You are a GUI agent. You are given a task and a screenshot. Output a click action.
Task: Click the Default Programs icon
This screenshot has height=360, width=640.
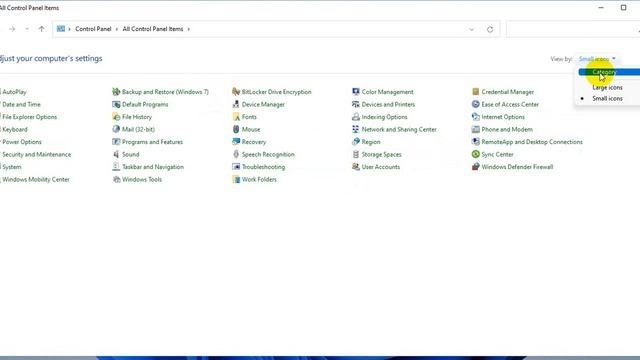(x=116, y=104)
